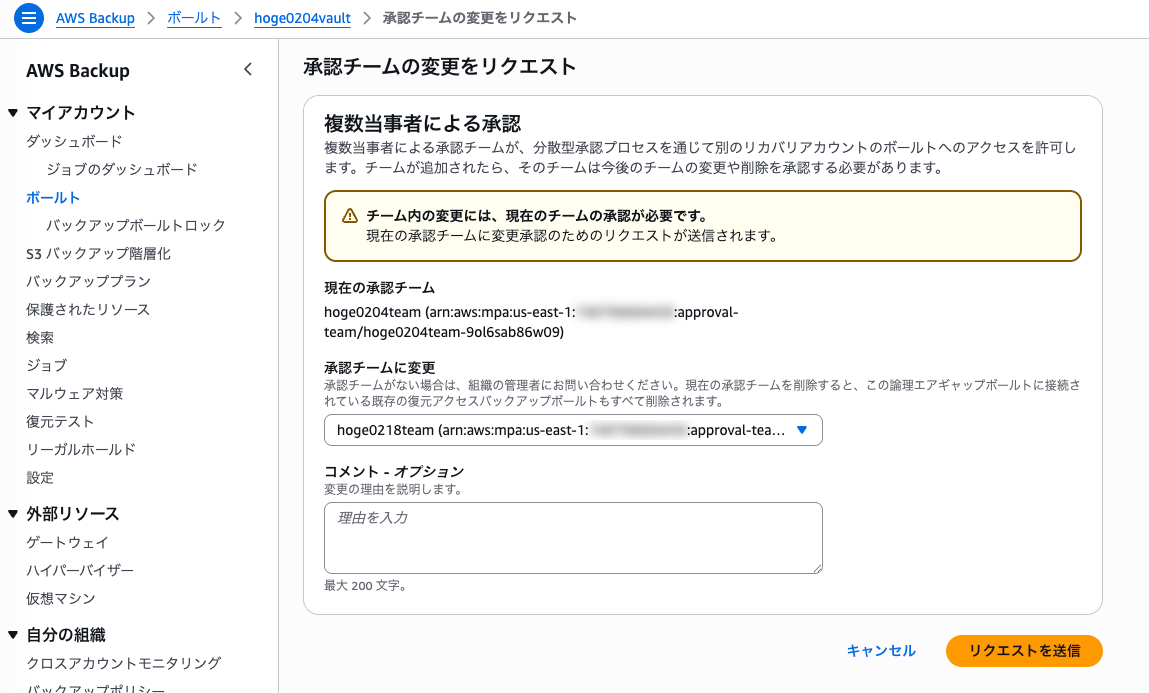Open リーガルホールド sidebar item
Image resolution: width=1149 pixels, height=693 pixels.
(81, 450)
